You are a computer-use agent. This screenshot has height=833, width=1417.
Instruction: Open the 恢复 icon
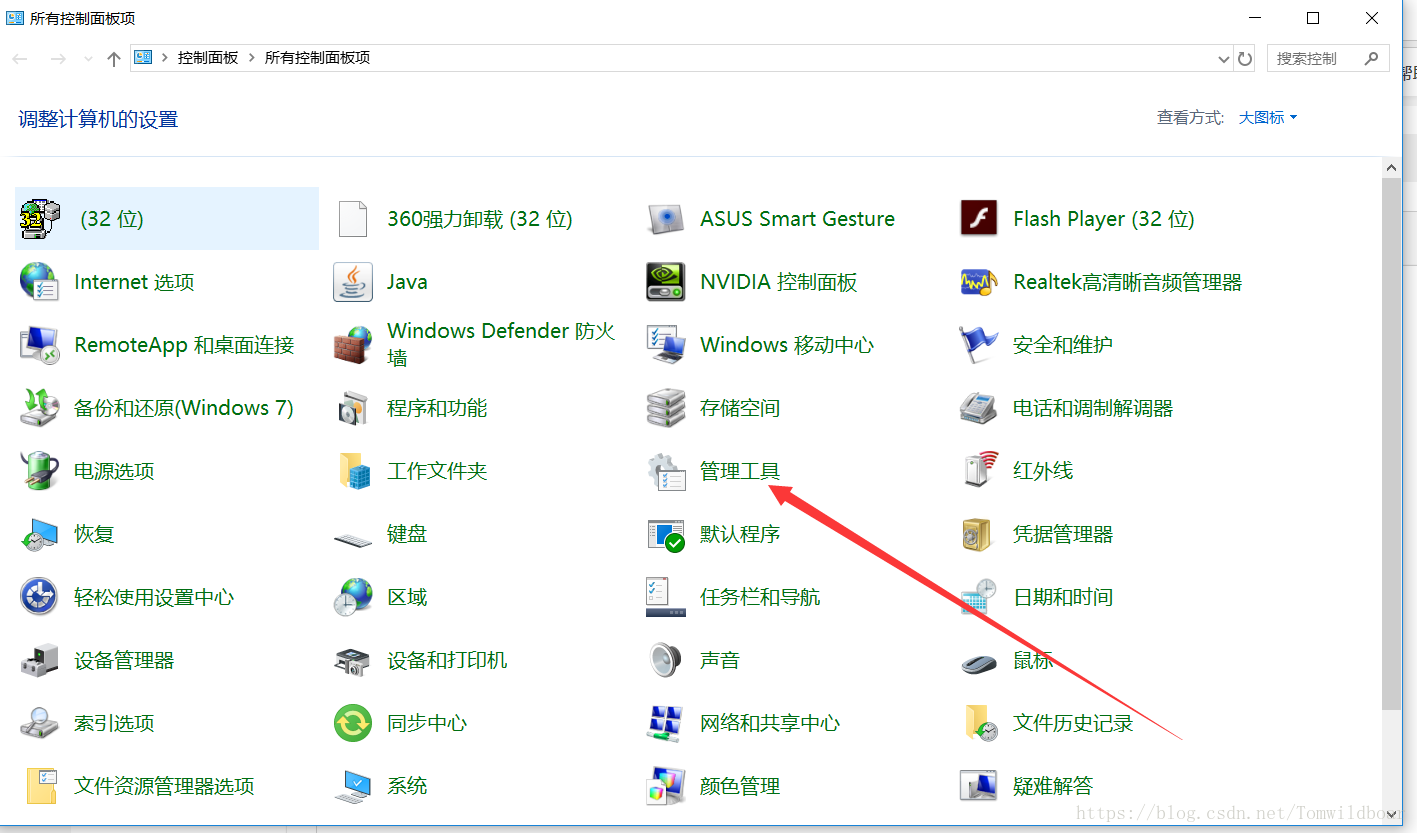pos(40,534)
